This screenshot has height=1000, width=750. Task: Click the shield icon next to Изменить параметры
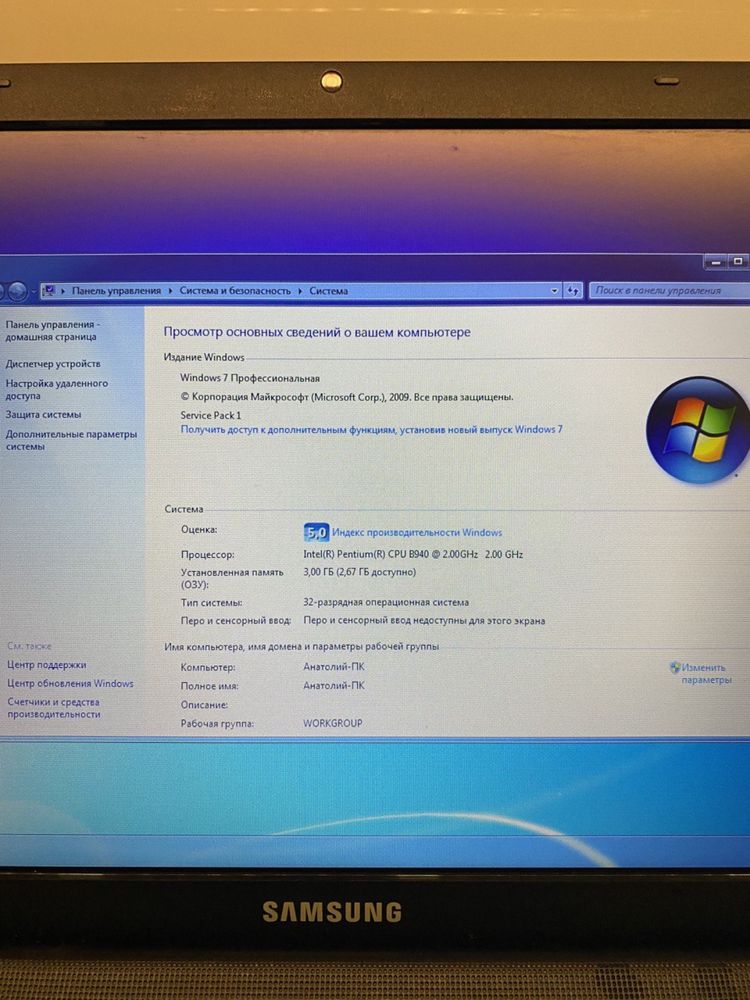pyautogui.click(x=675, y=667)
